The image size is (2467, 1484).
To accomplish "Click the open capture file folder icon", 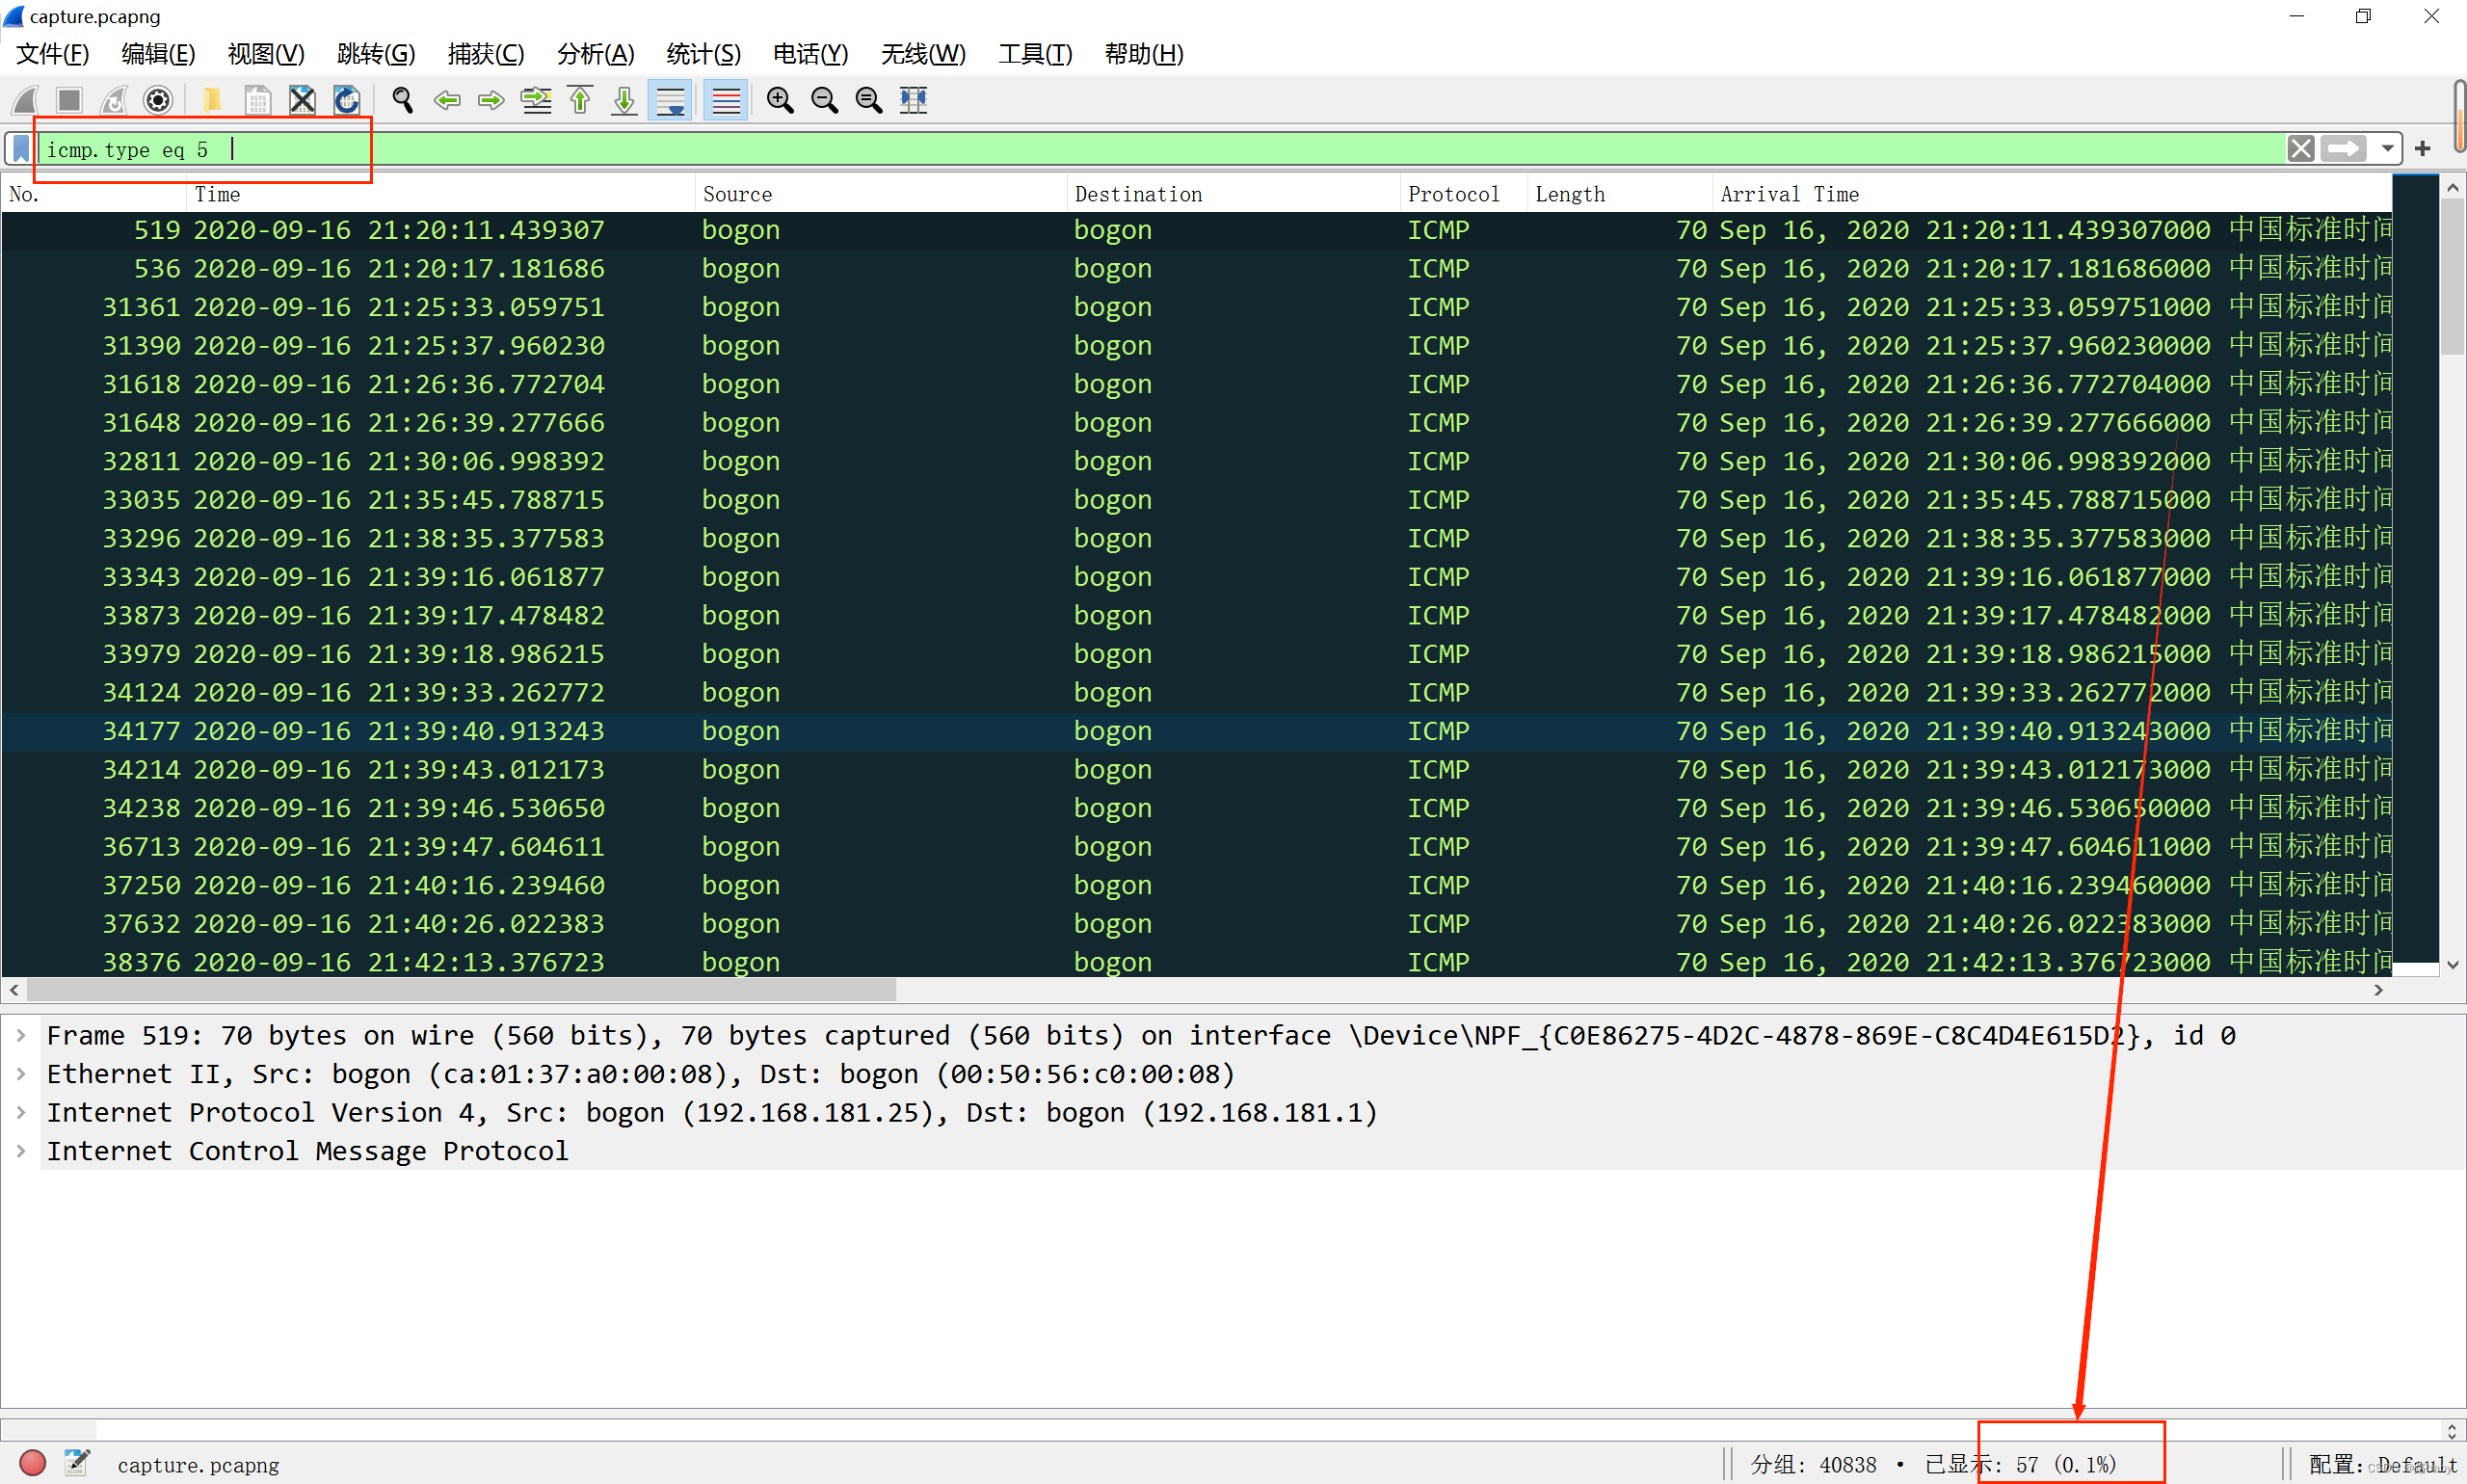I will 212,100.
